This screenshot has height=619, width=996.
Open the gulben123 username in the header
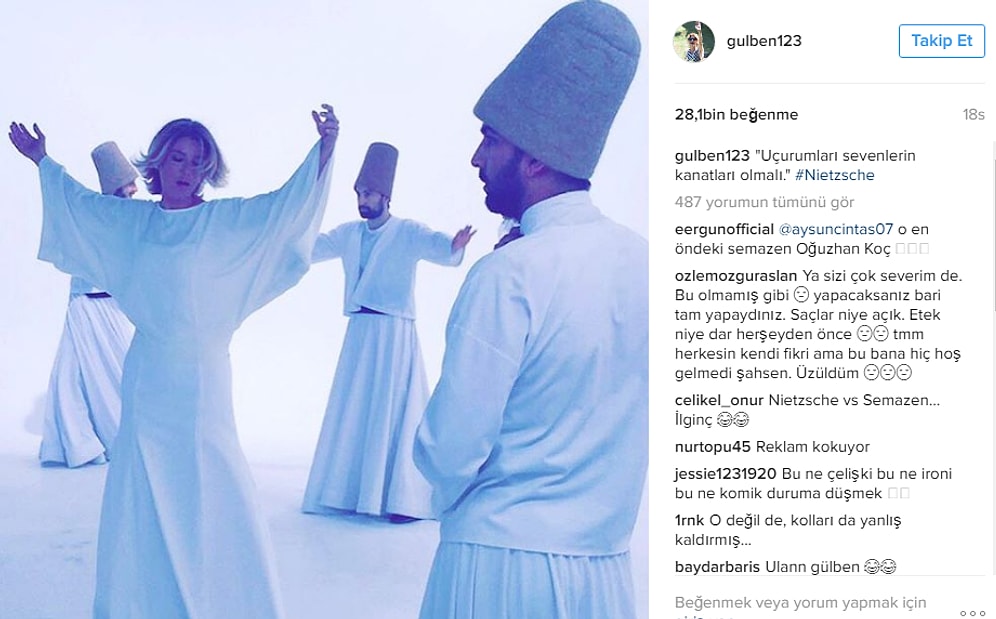[x=764, y=41]
